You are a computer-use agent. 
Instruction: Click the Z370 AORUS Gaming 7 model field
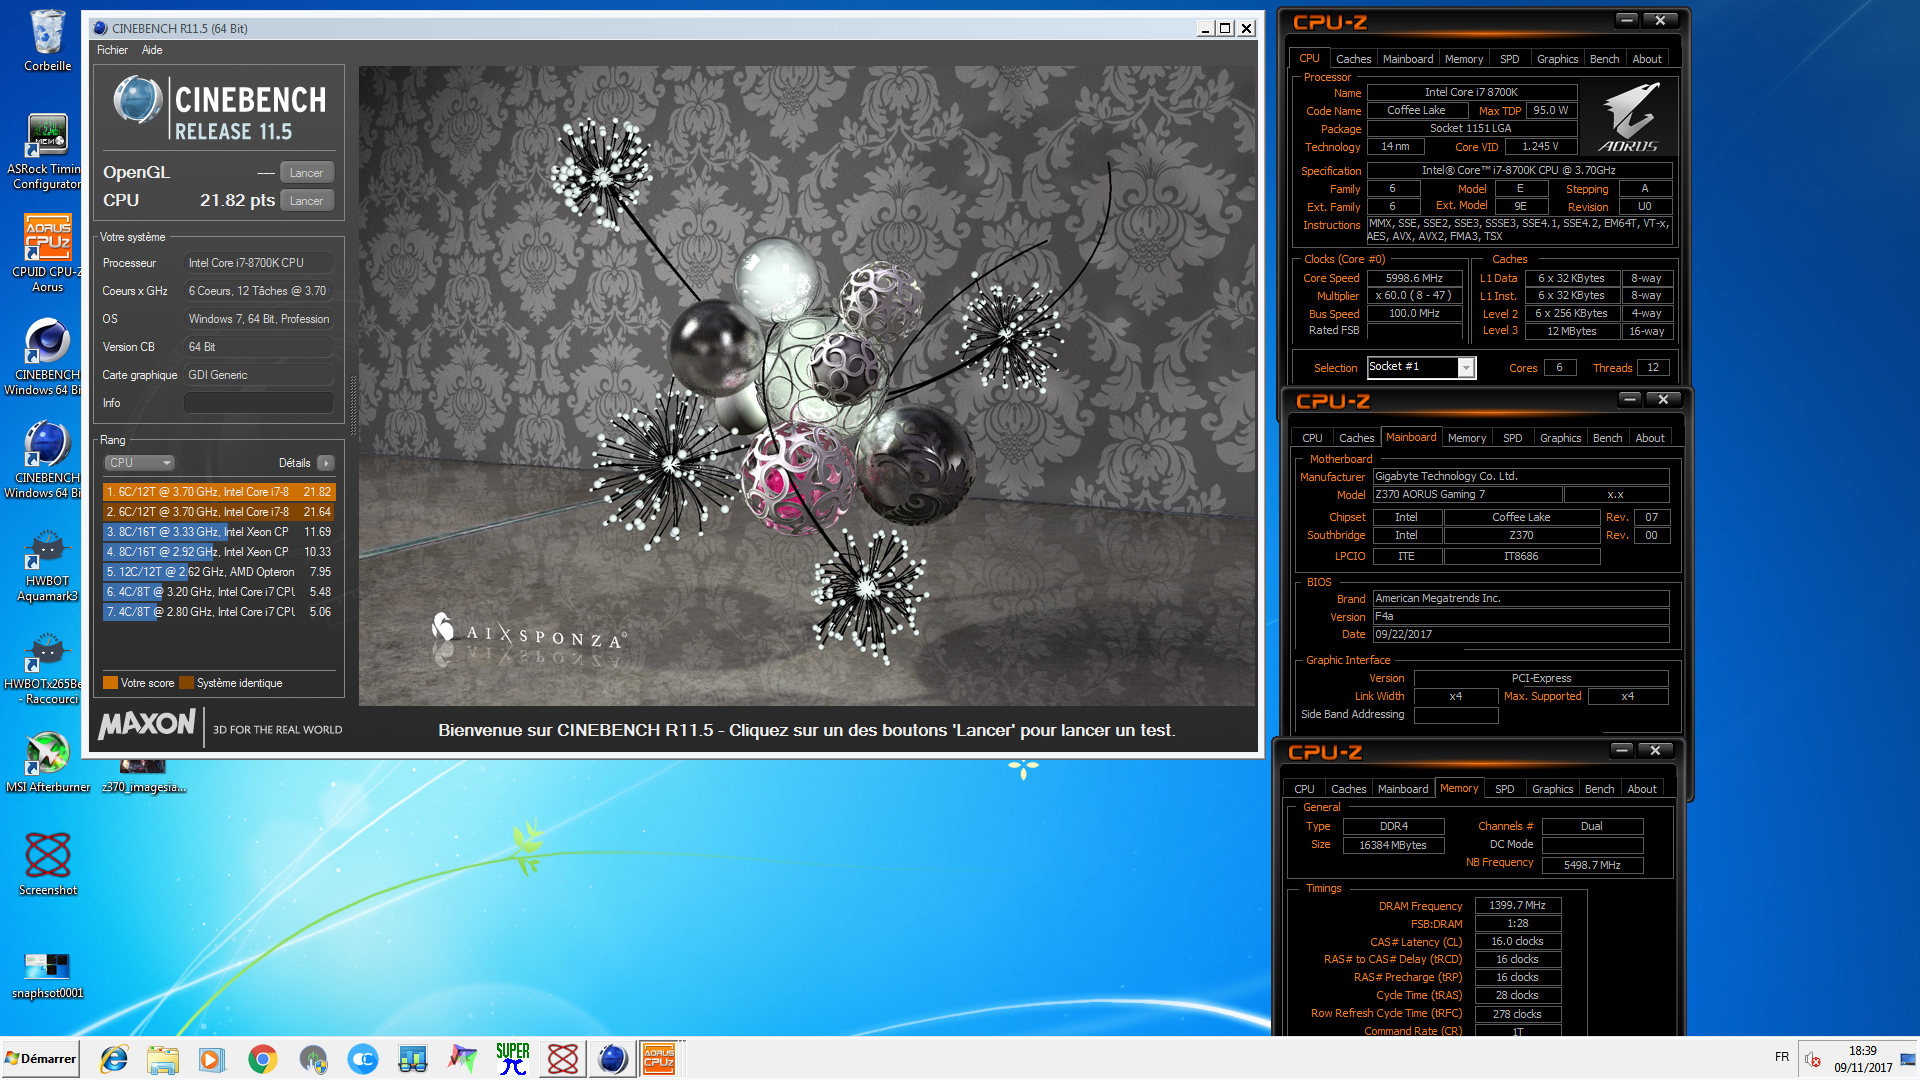pos(1466,495)
